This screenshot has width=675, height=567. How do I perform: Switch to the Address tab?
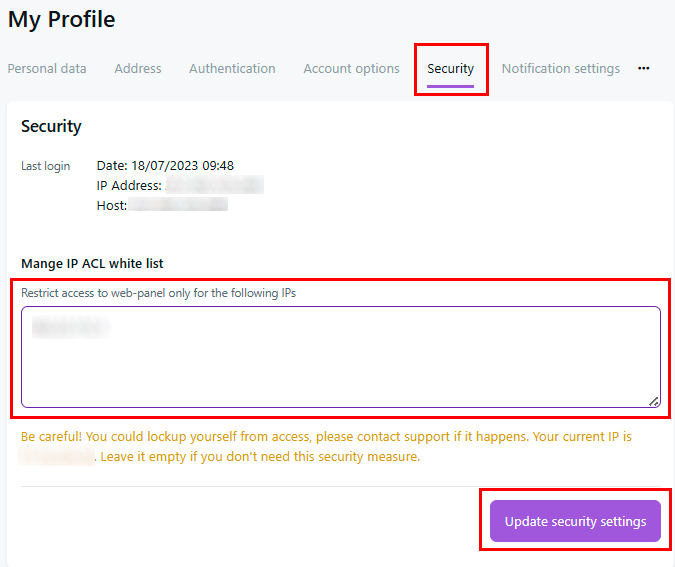(x=138, y=69)
